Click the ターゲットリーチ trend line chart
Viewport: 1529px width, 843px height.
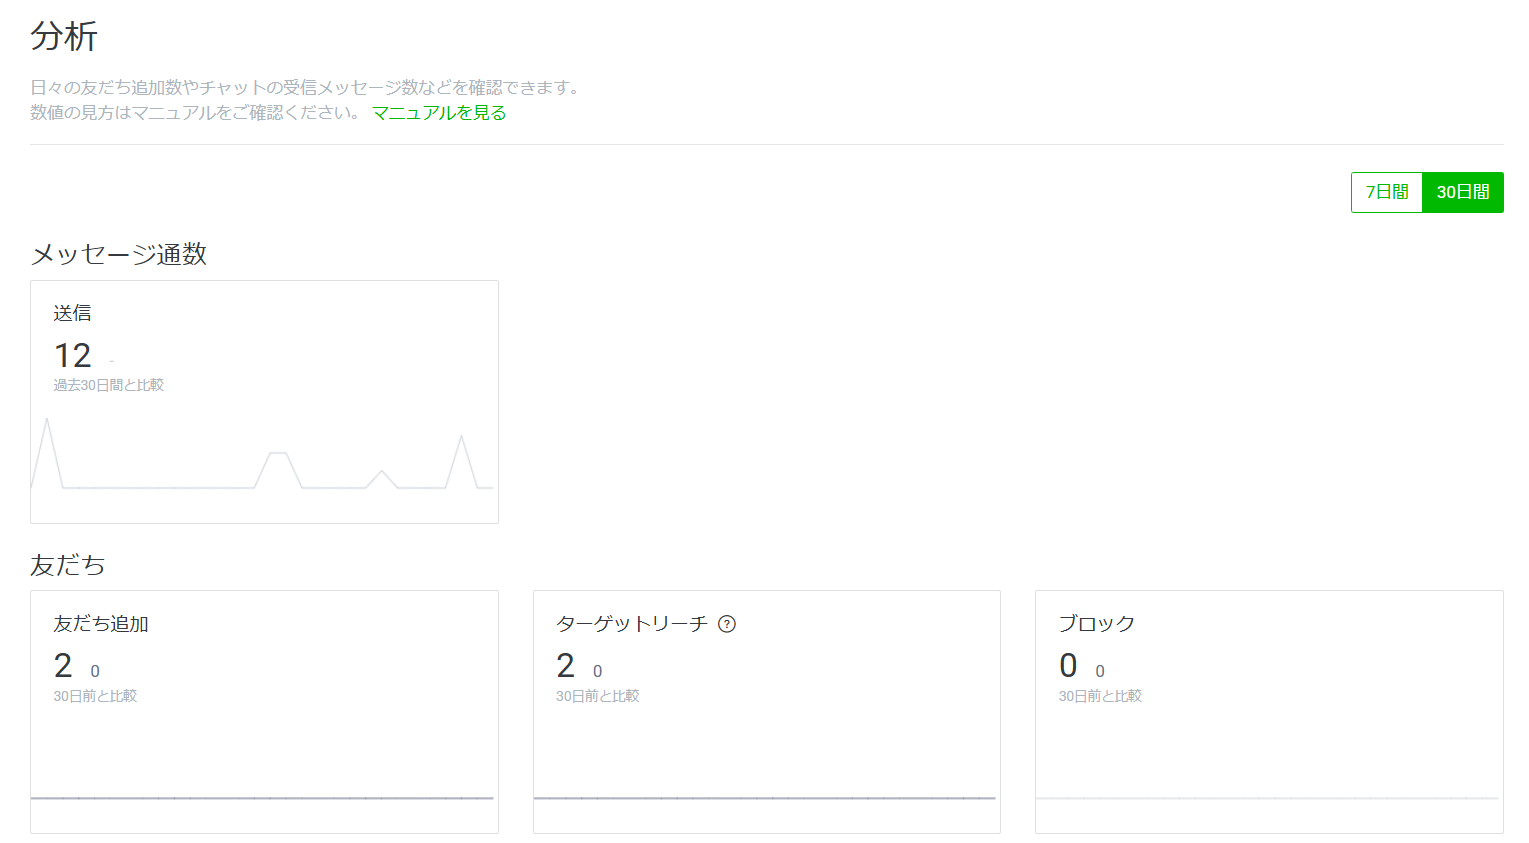coord(765,797)
